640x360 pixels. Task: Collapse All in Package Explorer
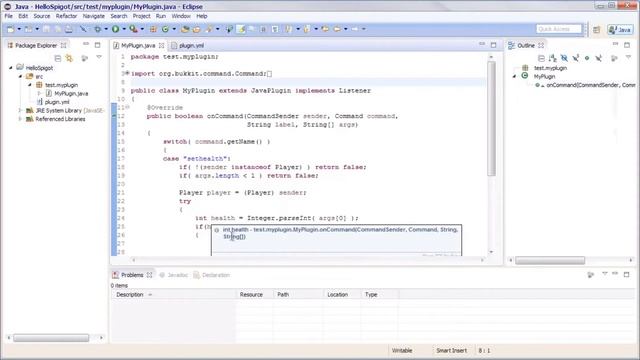[x=58, y=58]
